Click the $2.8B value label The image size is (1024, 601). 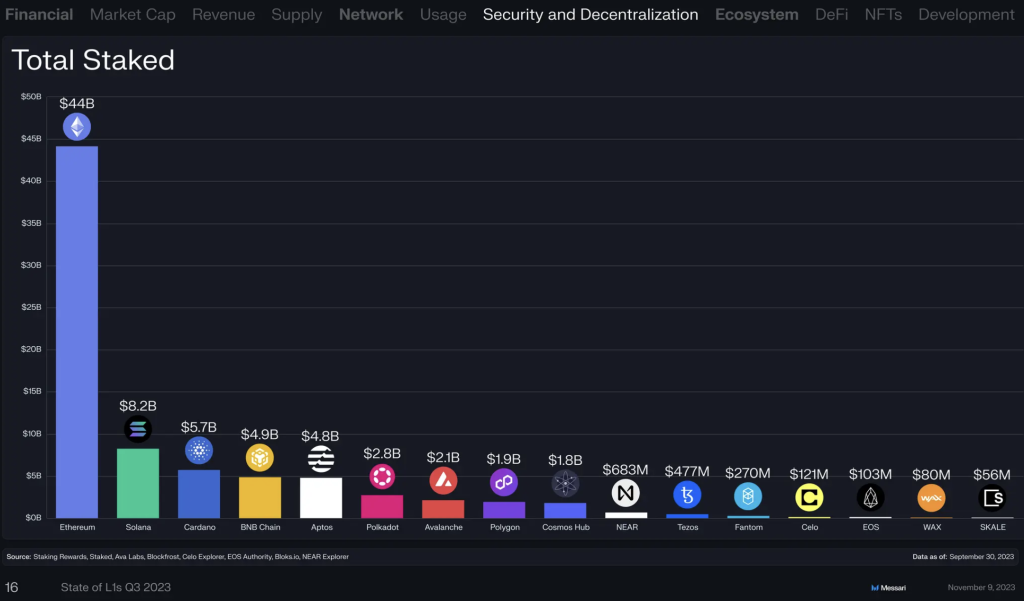[382, 453]
